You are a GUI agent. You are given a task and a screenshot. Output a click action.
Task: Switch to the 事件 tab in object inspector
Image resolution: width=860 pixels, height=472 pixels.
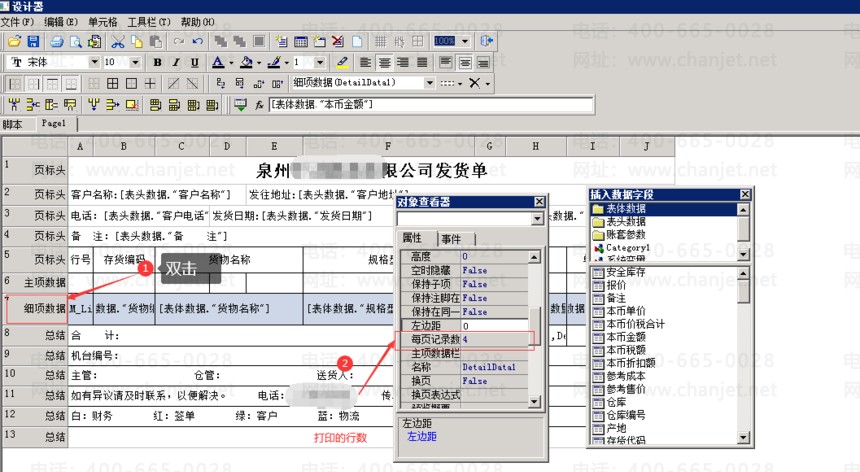coord(451,238)
